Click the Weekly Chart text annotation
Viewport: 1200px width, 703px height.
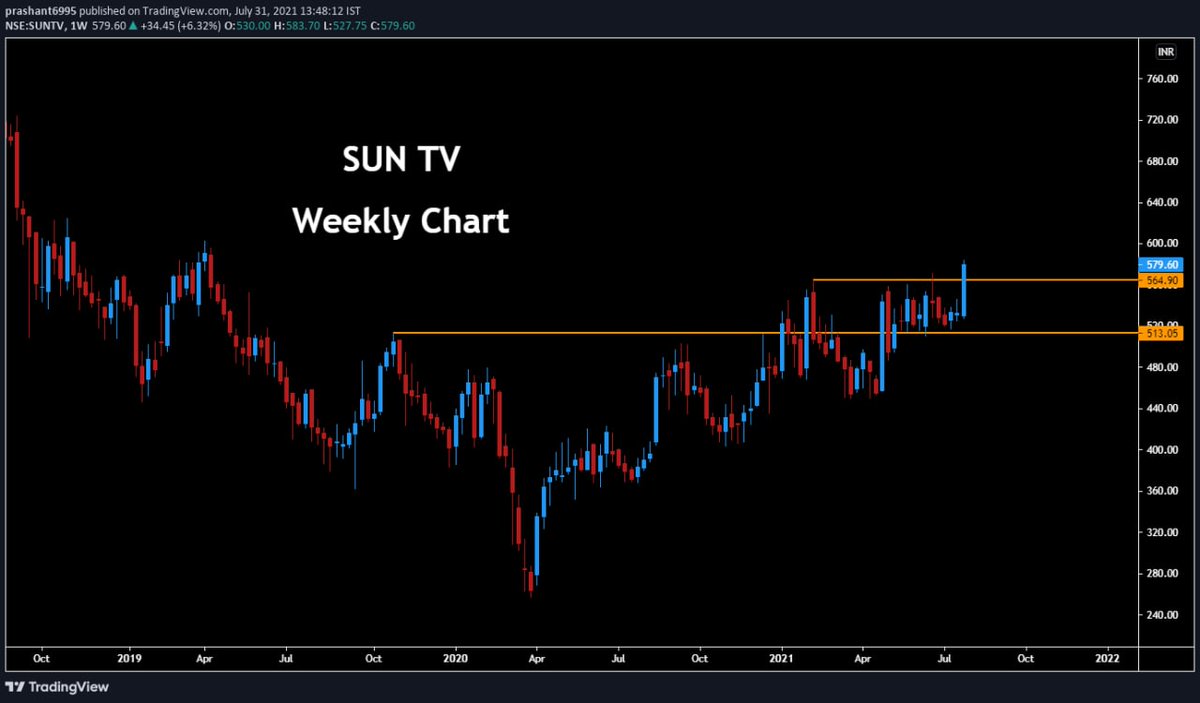coord(401,221)
